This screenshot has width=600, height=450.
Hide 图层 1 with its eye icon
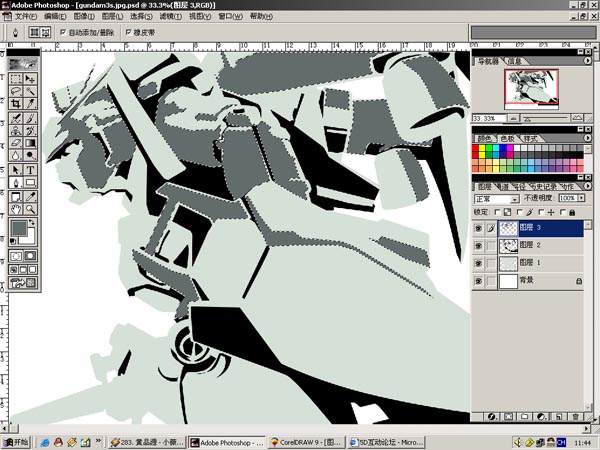click(478, 263)
